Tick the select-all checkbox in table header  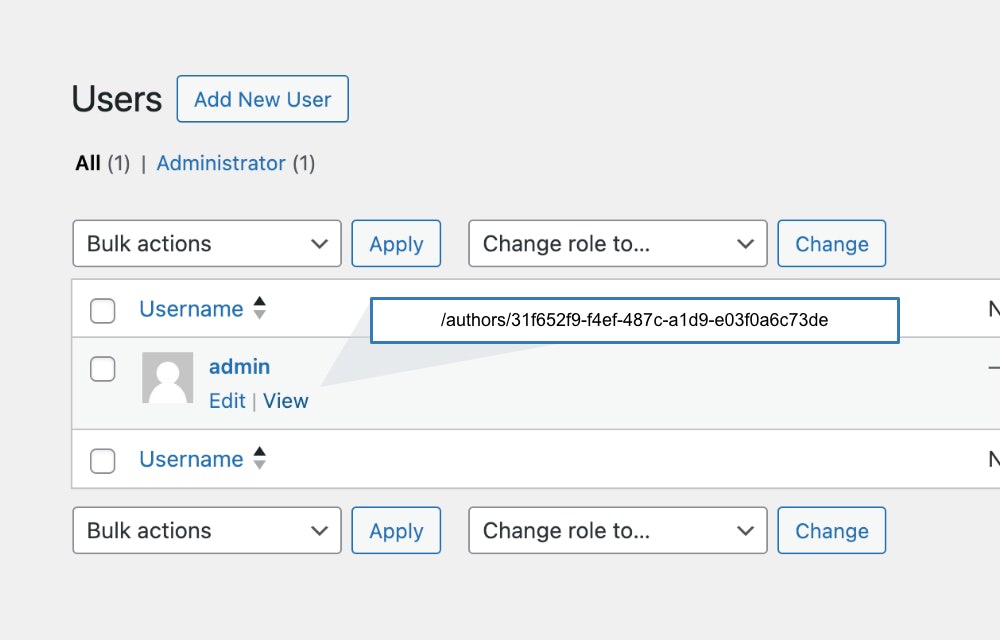(x=103, y=310)
